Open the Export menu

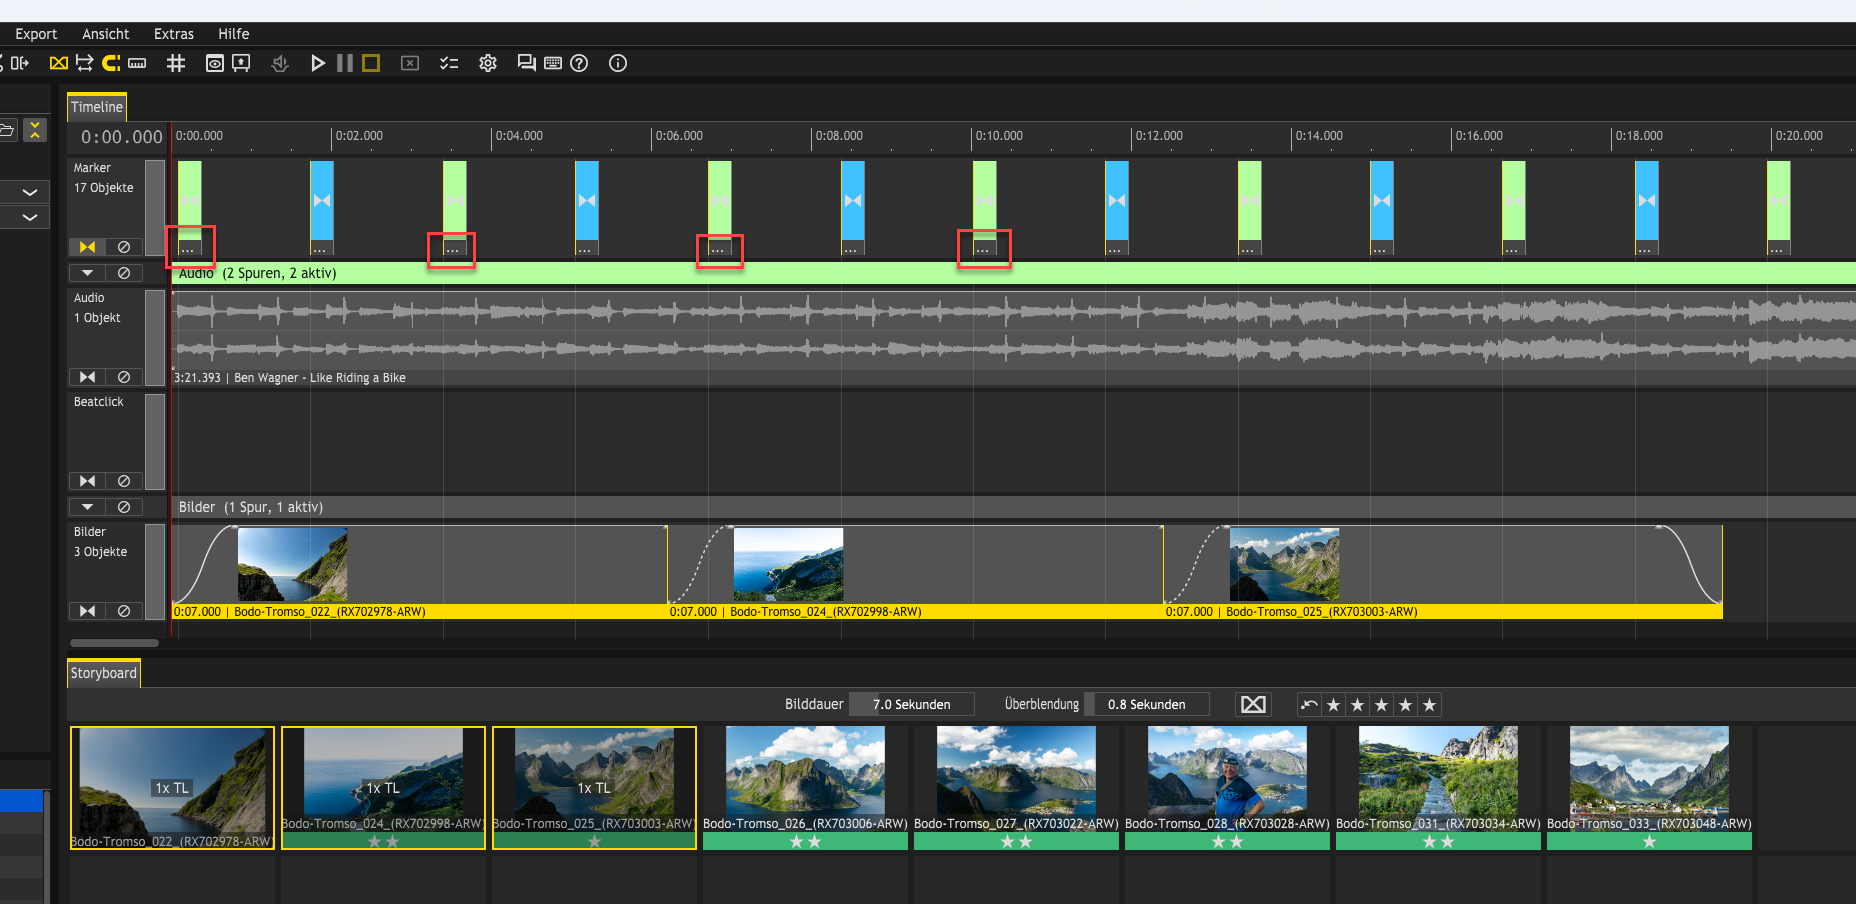coord(36,34)
